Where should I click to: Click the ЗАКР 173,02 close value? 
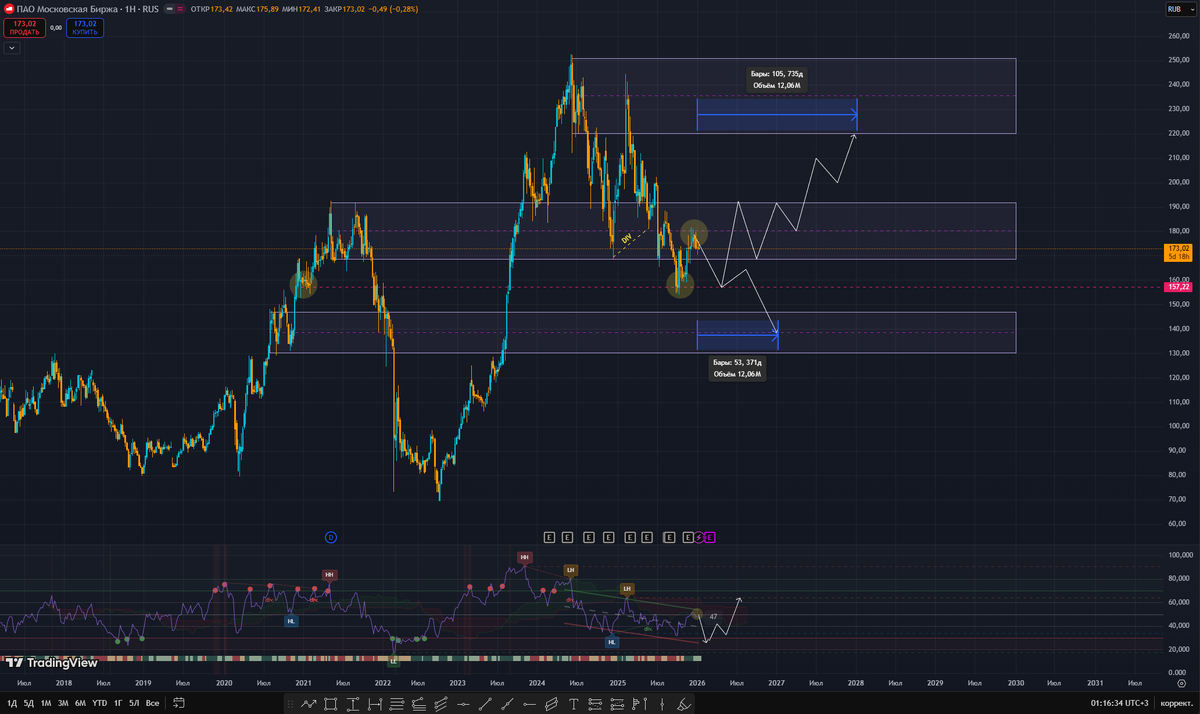click(x=347, y=8)
